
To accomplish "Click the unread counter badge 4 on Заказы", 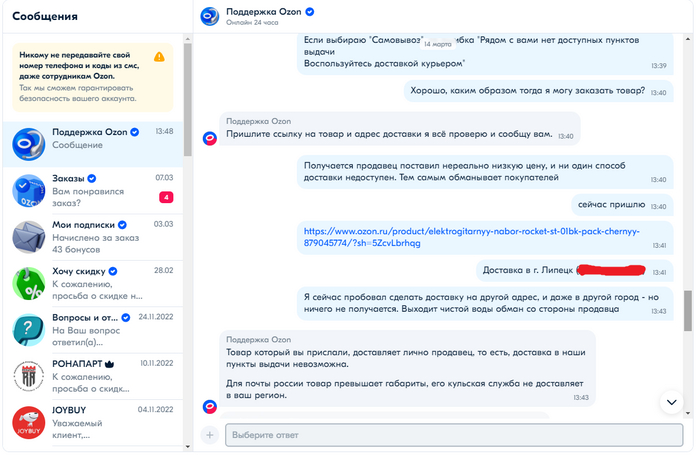I will [166, 197].
